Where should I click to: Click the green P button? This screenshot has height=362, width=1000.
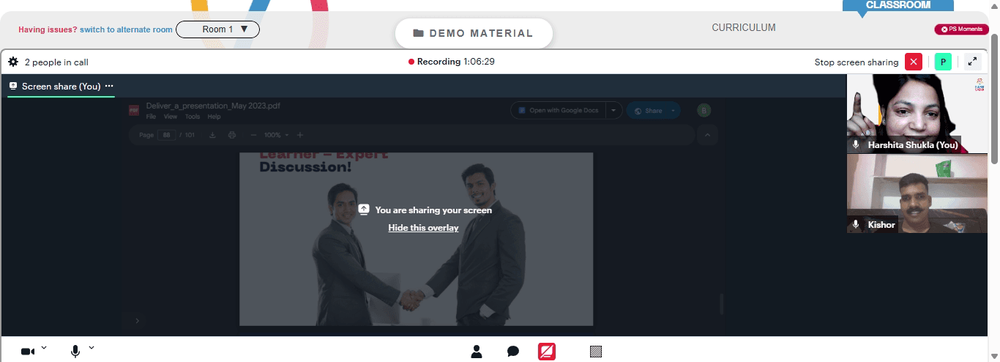(943, 62)
